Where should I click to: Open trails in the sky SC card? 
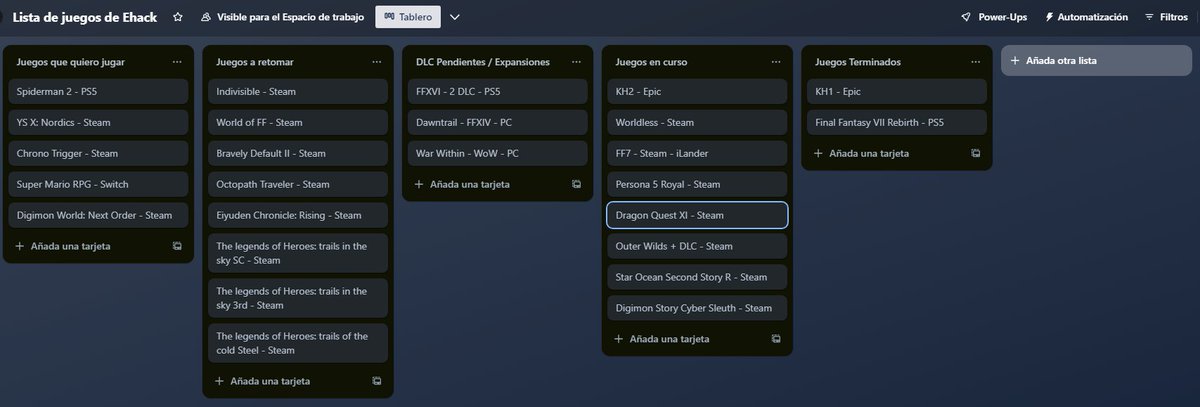click(x=298, y=253)
